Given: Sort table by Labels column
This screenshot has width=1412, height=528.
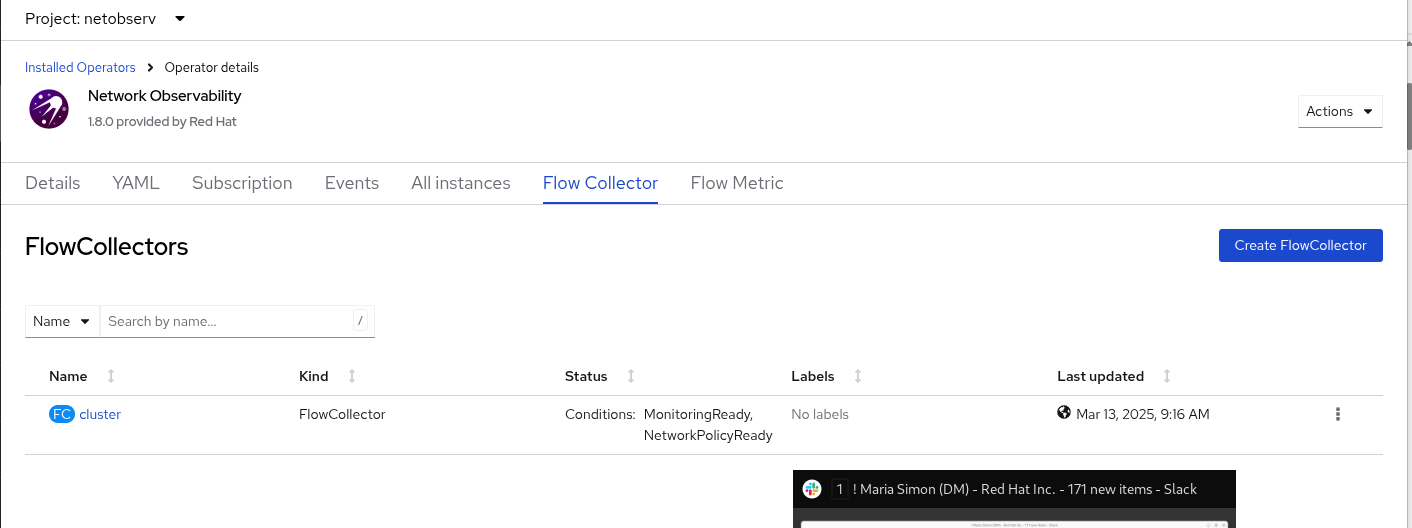Looking at the screenshot, I should pos(858,376).
